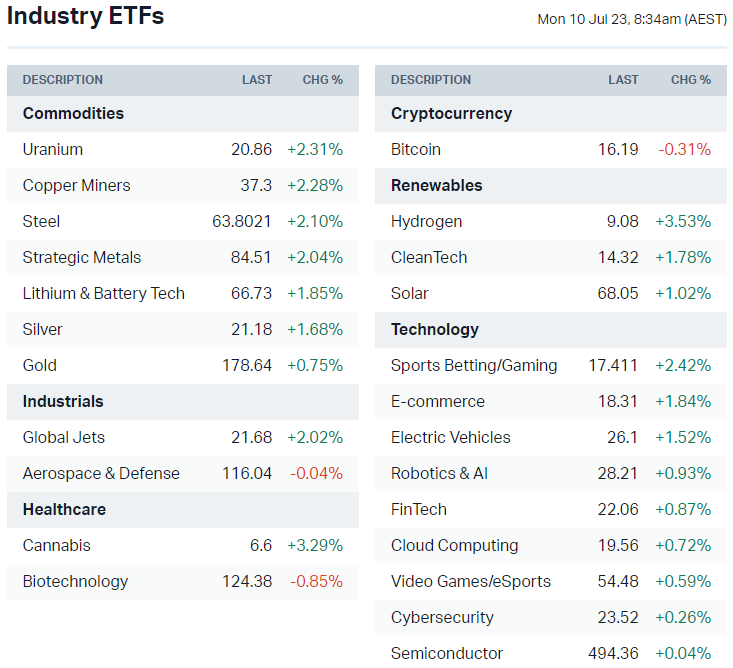Click the left table's DESCRIPTION column header
Viewport: 733px width, 668px height.
click(x=63, y=80)
